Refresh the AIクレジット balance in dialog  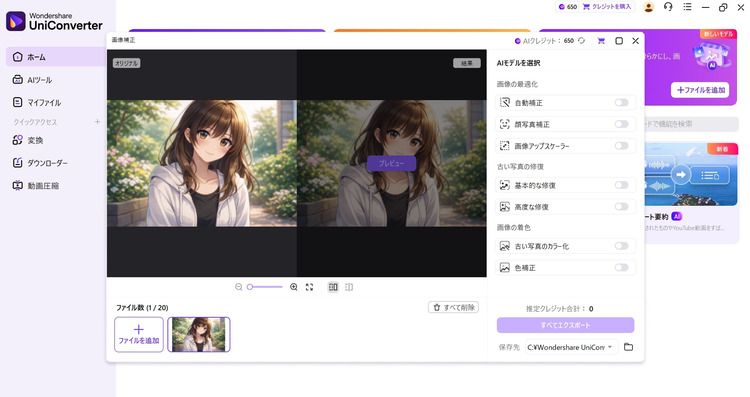(x=582, y=41)
